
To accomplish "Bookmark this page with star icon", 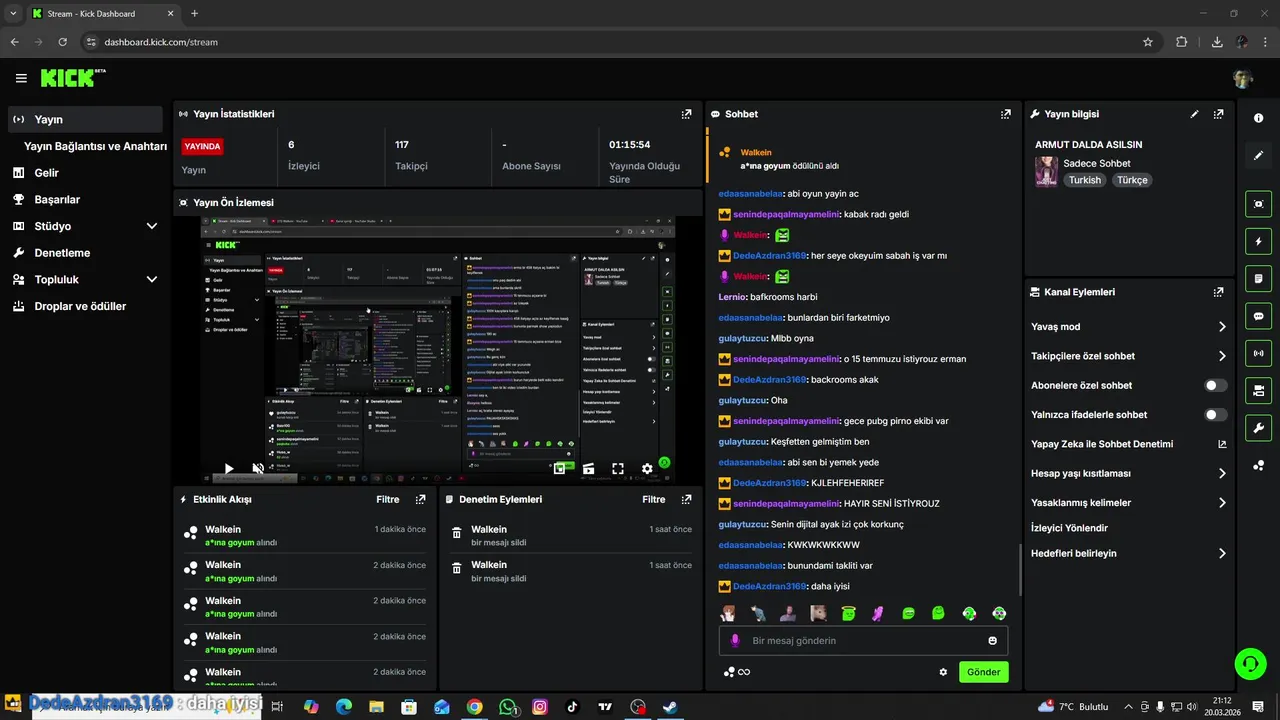I will pyautogui.click(x=1148, y=42).
